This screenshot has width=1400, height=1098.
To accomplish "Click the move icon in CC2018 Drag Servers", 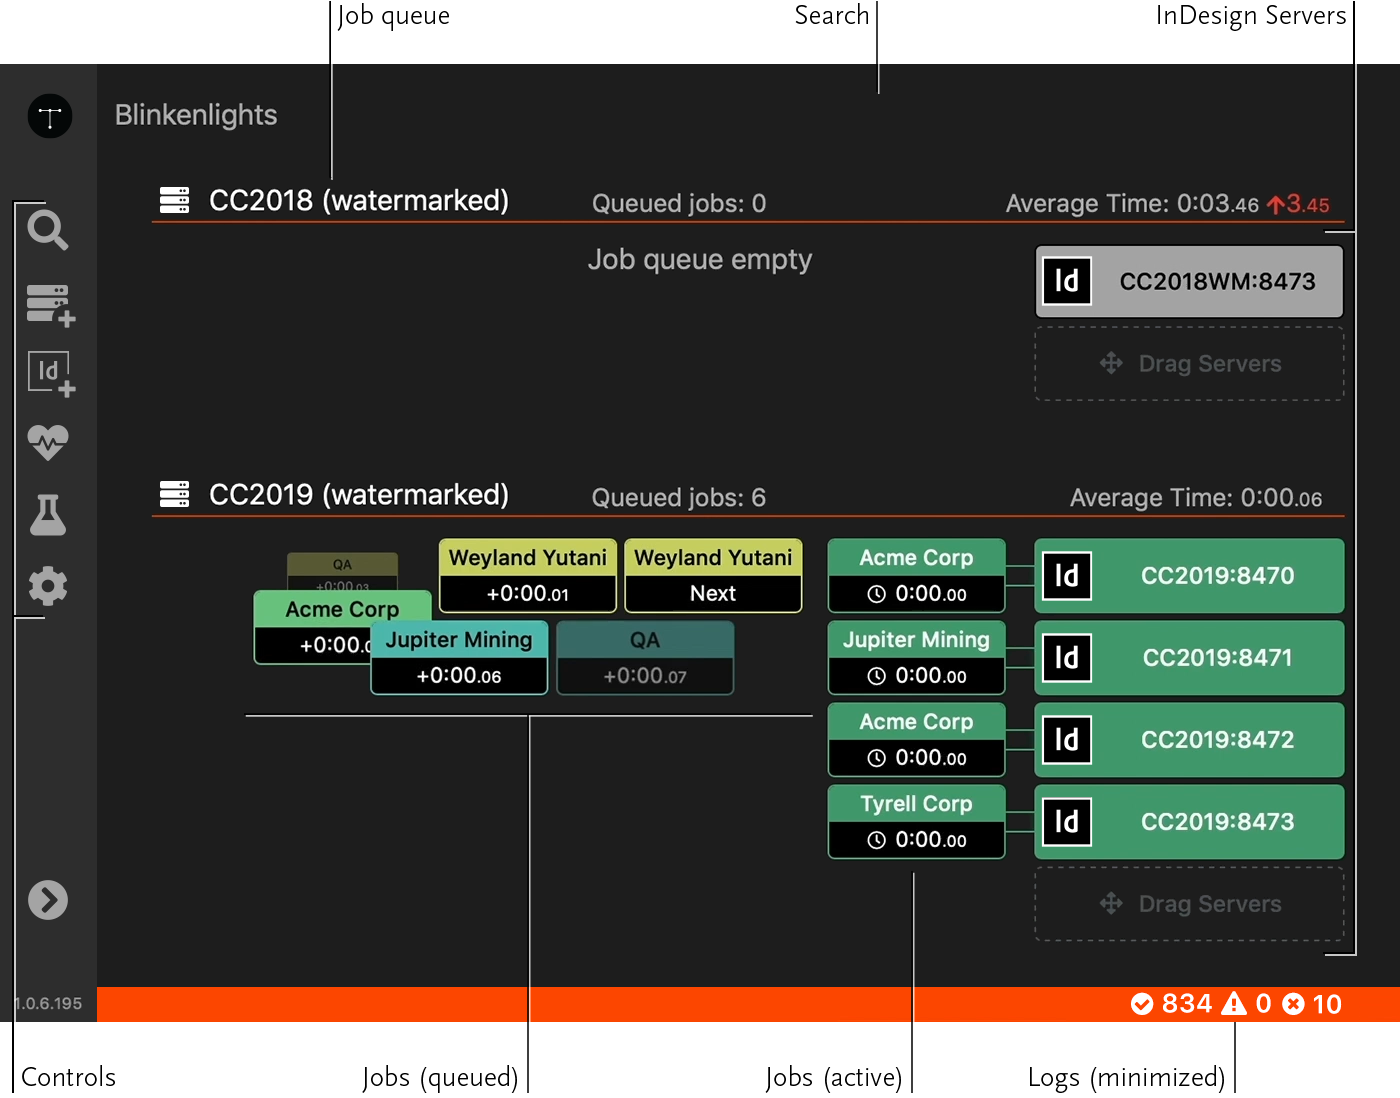I will [1111, 363].
